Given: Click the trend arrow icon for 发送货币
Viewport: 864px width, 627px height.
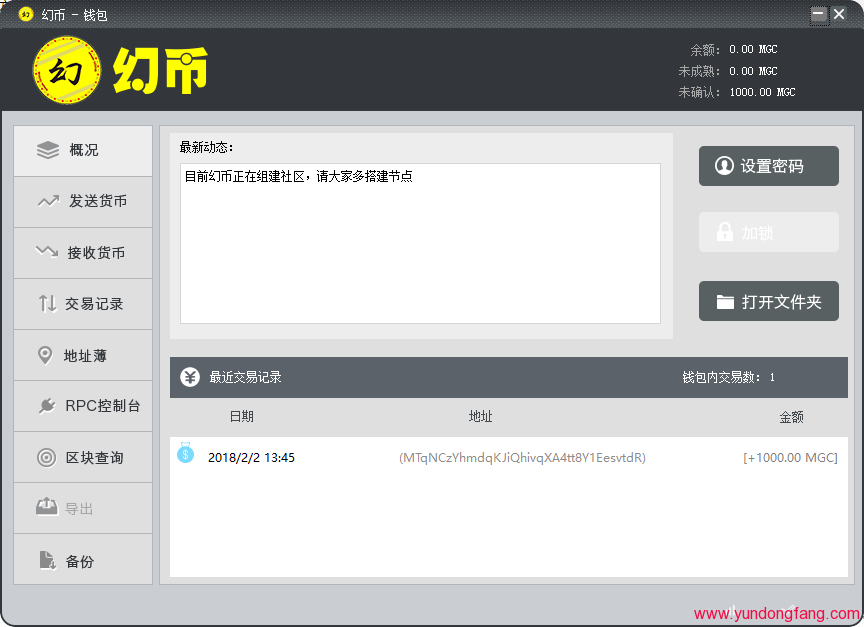Looking at the screenshot, I should [x=48, y=201].
